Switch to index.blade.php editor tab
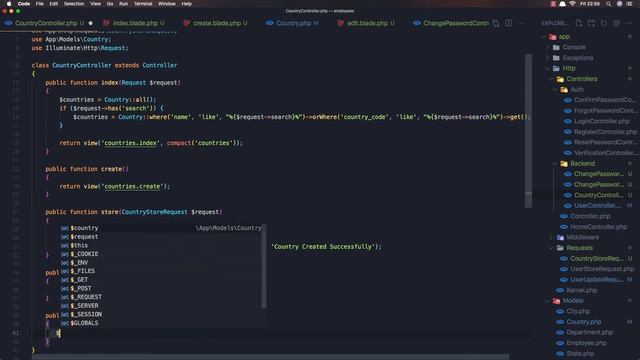This screenshot has height=360, width=640. coord(135,23)
